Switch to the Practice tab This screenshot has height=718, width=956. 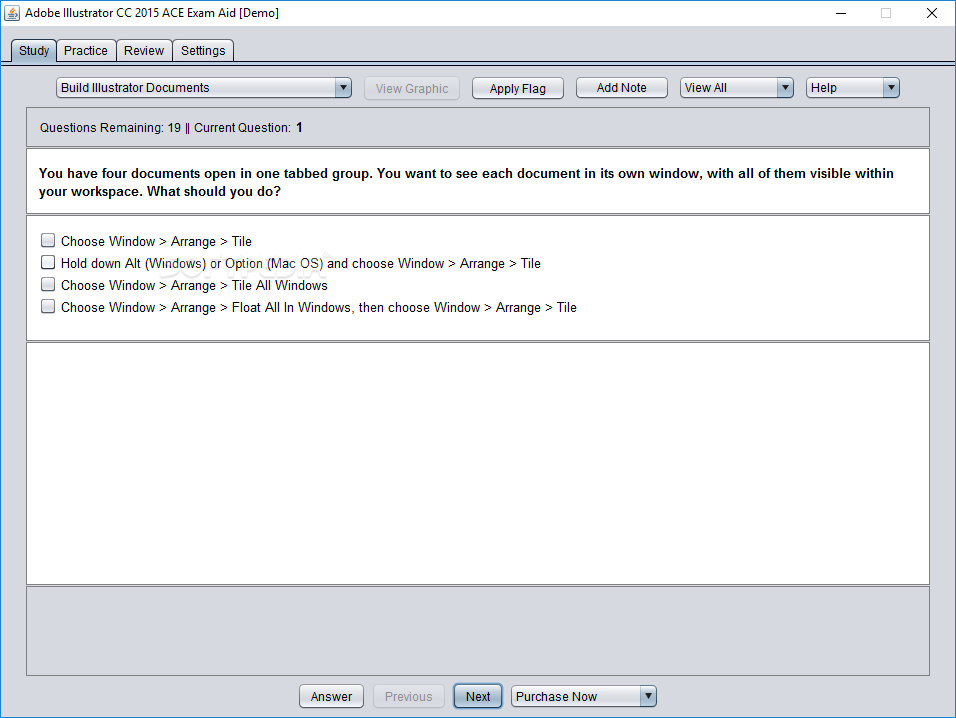click(86, 51)
